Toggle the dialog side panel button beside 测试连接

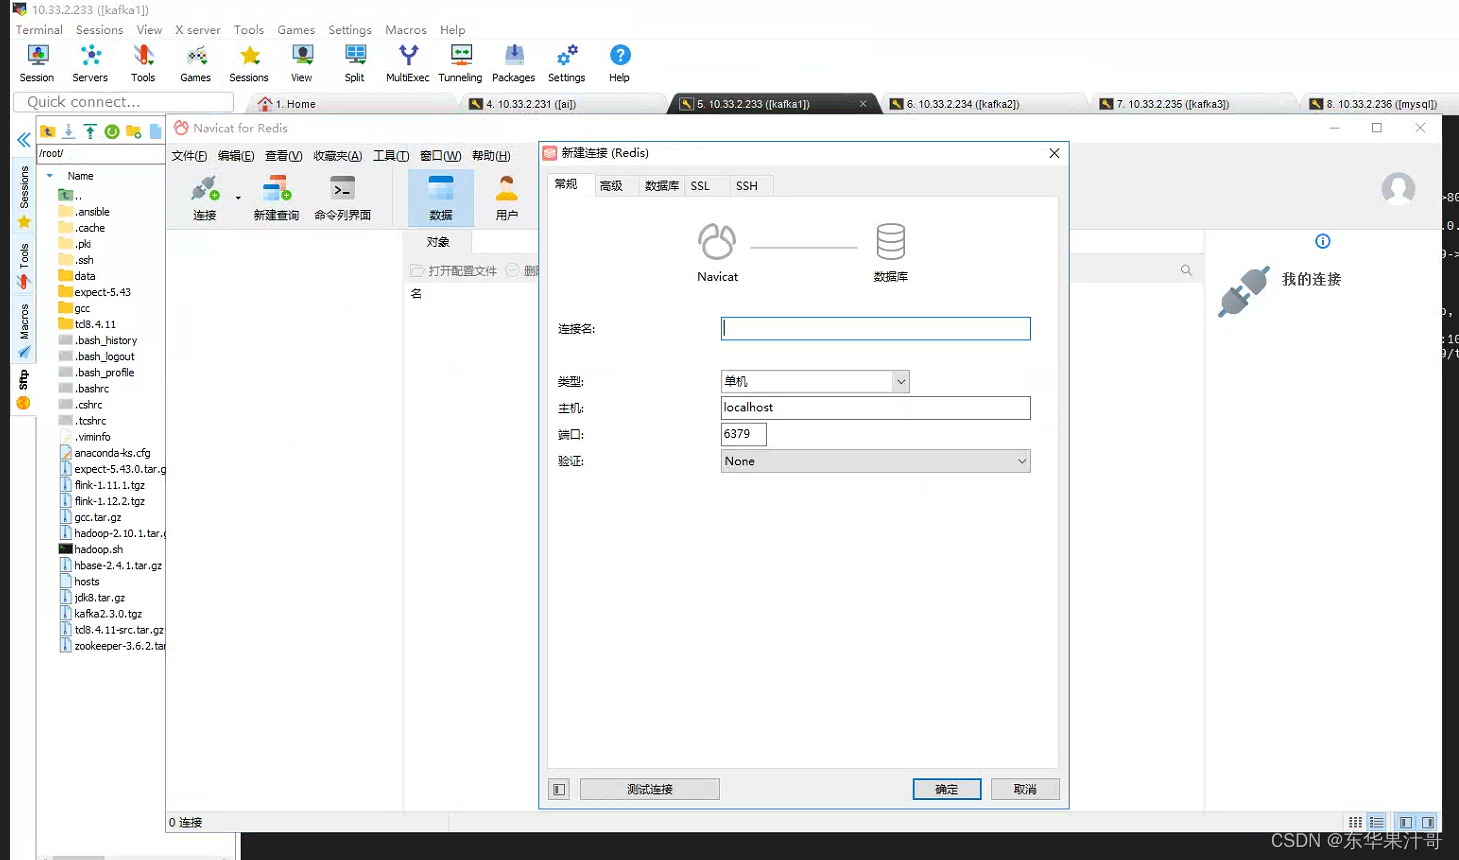(x=559, y=789)
